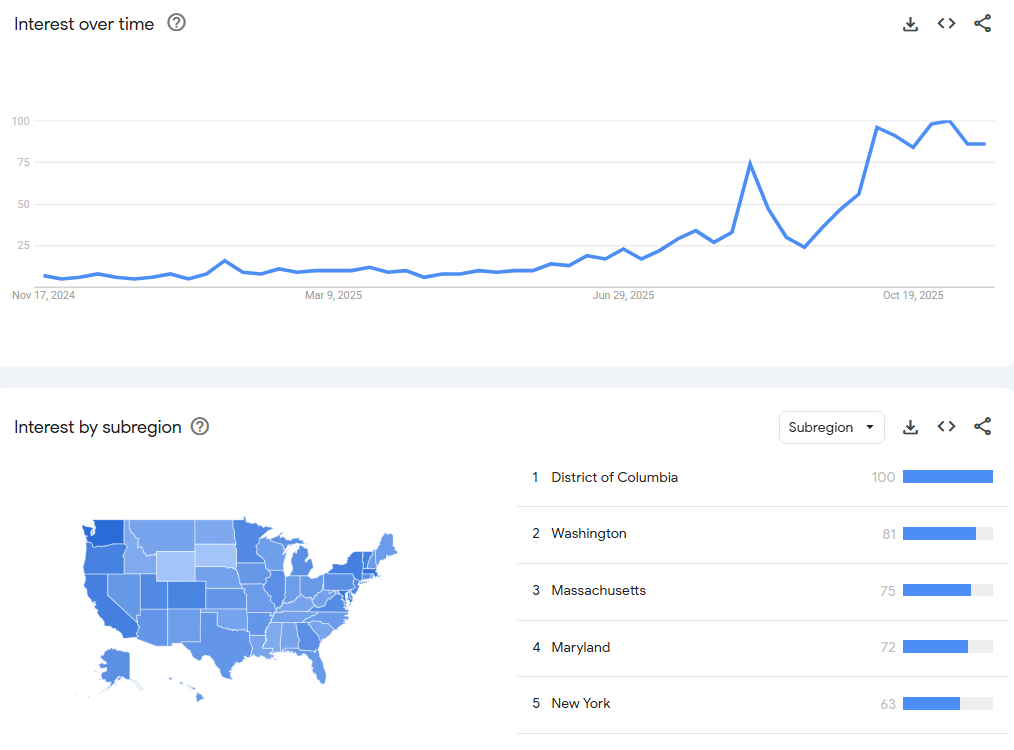Image resolution: width=1014 pixels, height=750 pixels.
Task: Open the New York subregion entry
Action: [580, 704]
